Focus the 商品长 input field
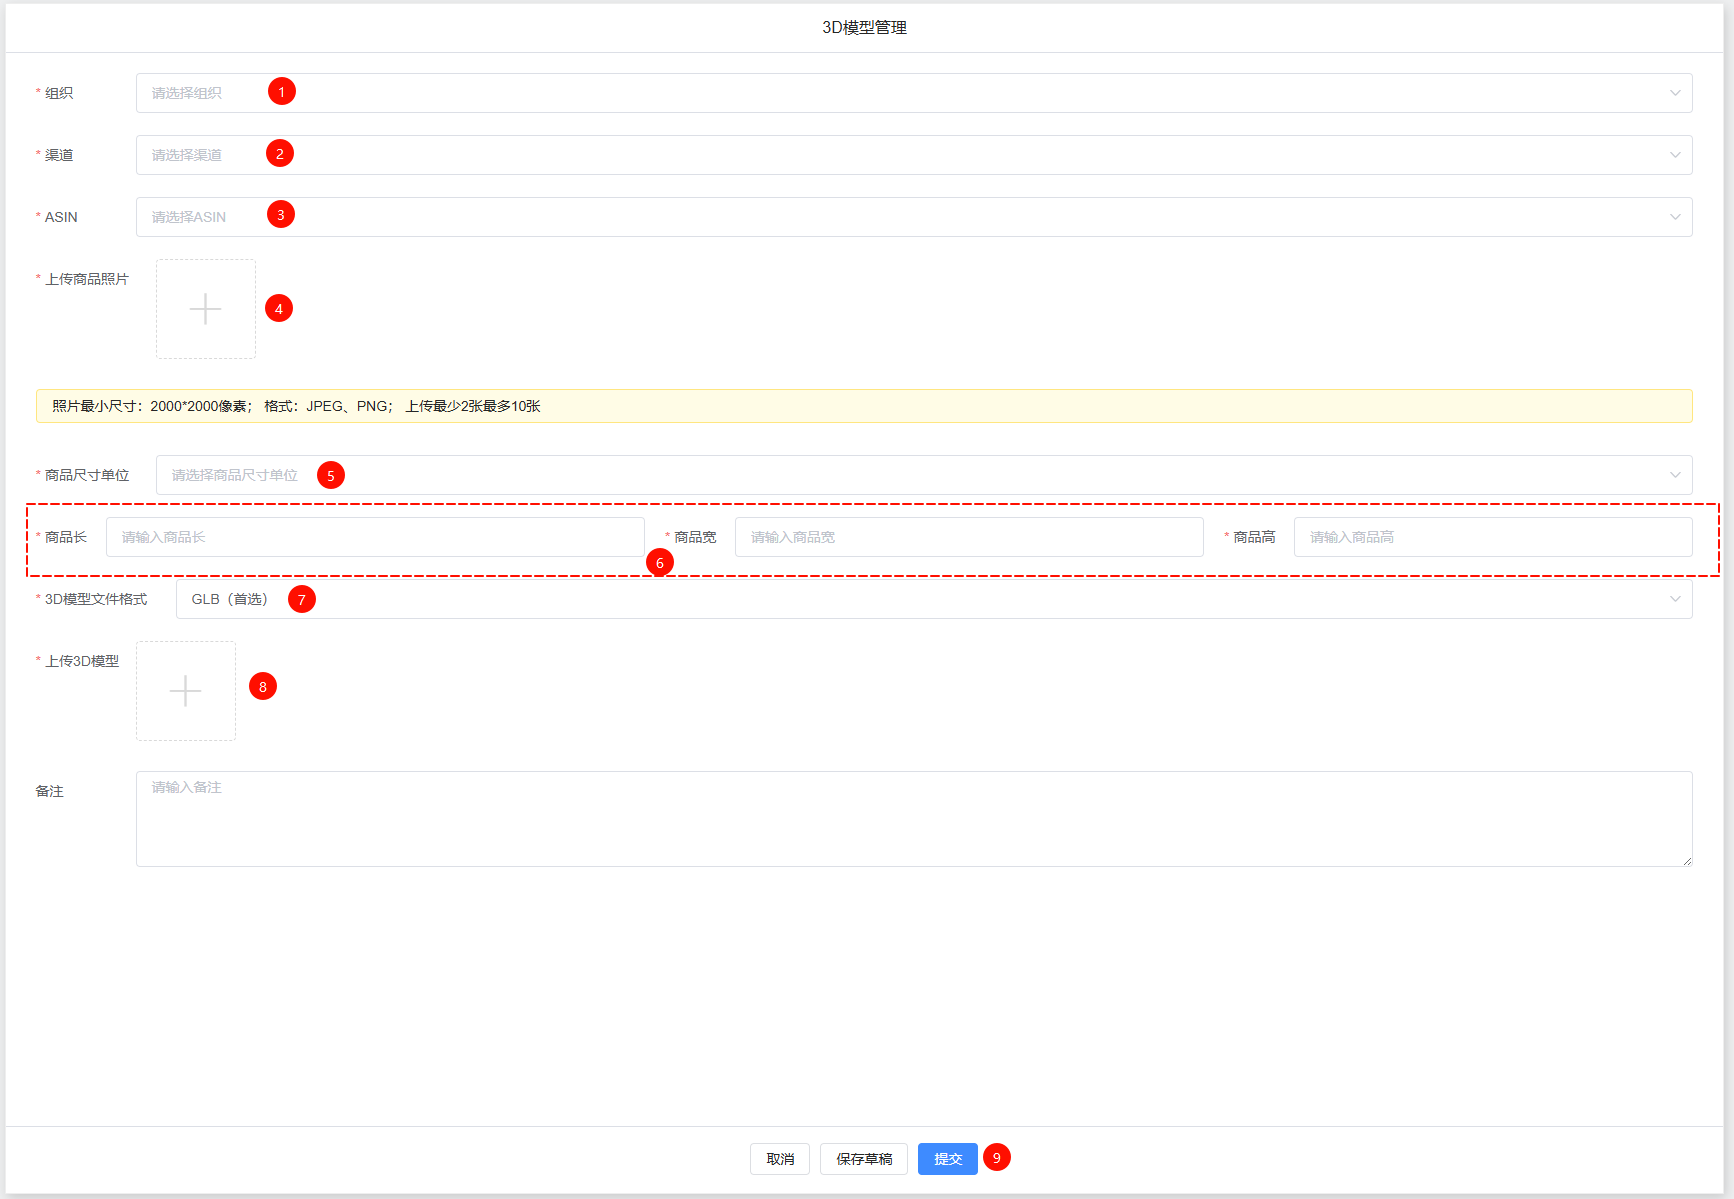The width and height of the screenshot is (1734, 1199). pos(374,537)
